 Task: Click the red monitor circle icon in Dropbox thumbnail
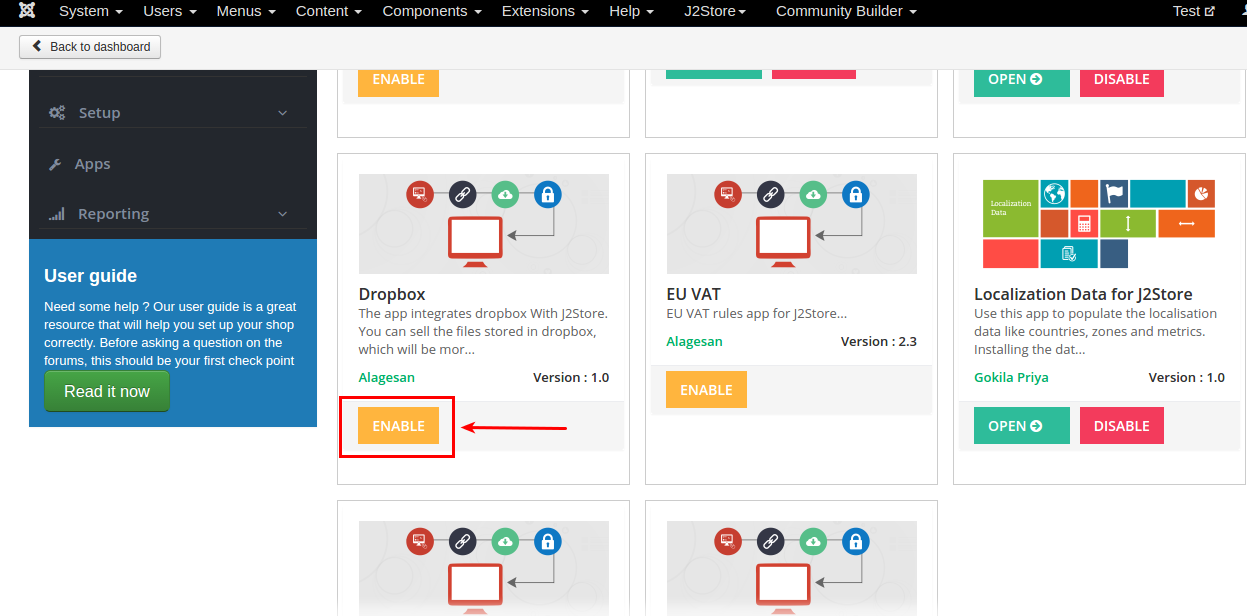point(419,194)
